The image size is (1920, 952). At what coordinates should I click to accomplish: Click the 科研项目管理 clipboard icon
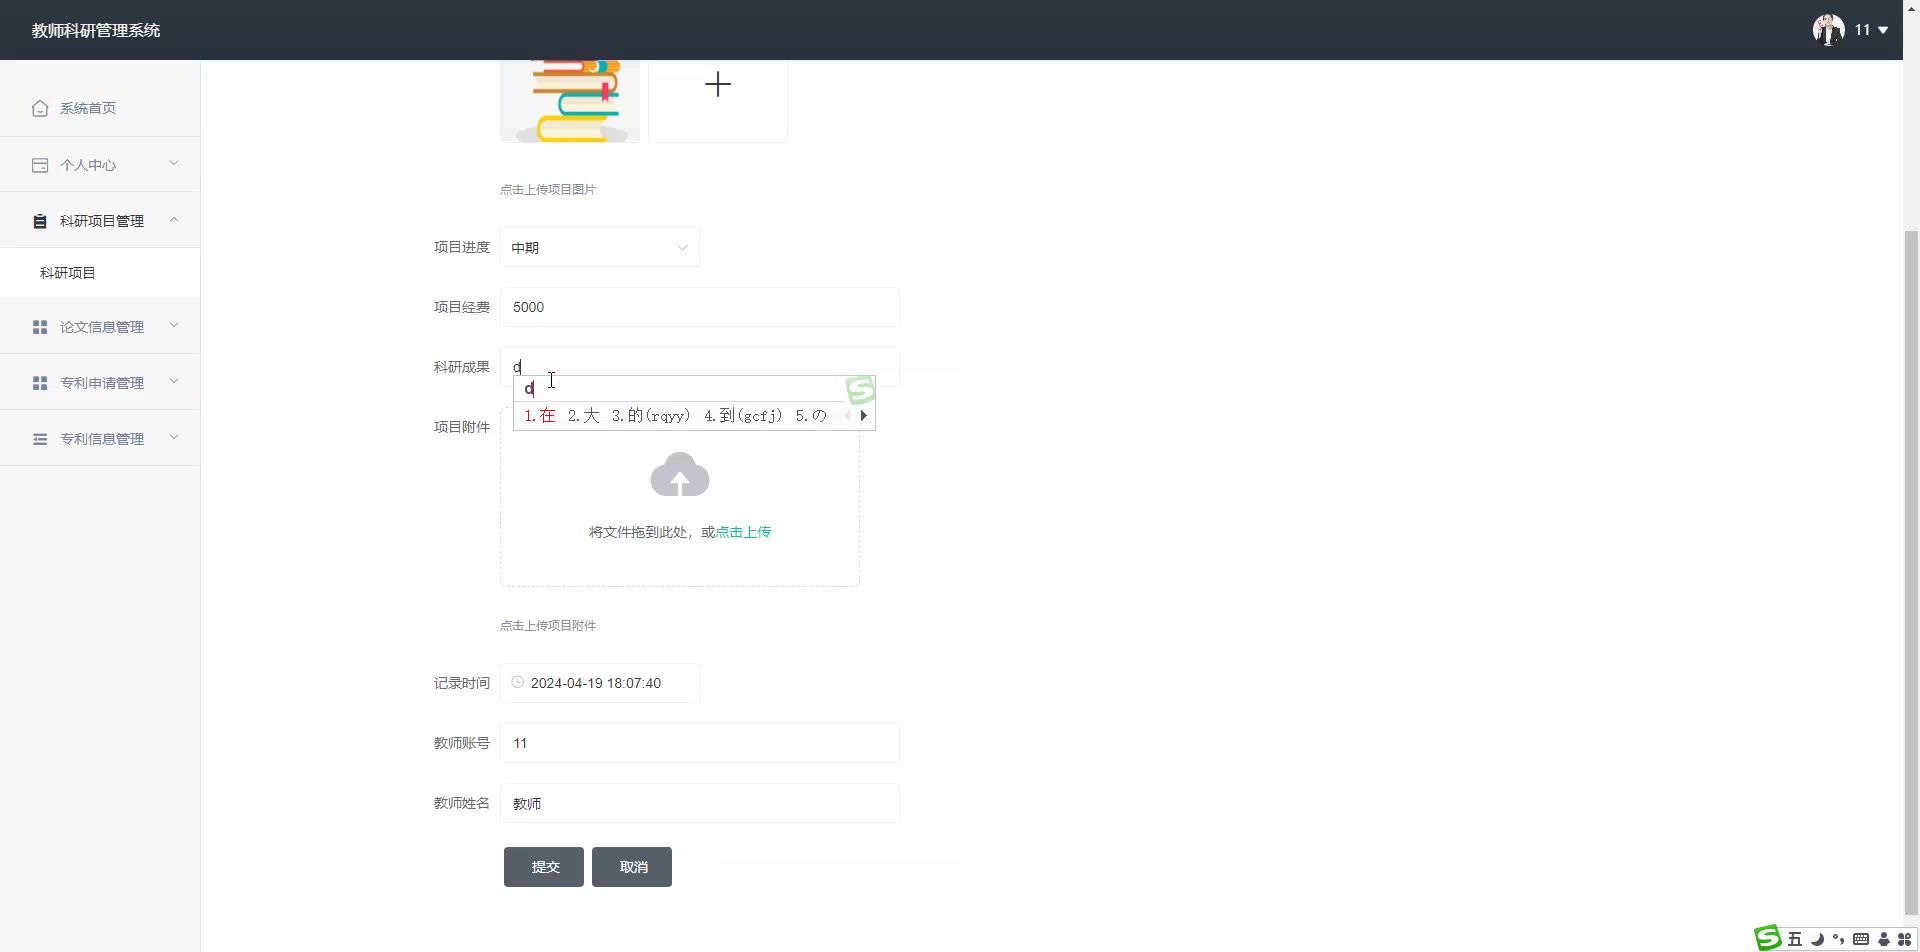click(40, 221)
